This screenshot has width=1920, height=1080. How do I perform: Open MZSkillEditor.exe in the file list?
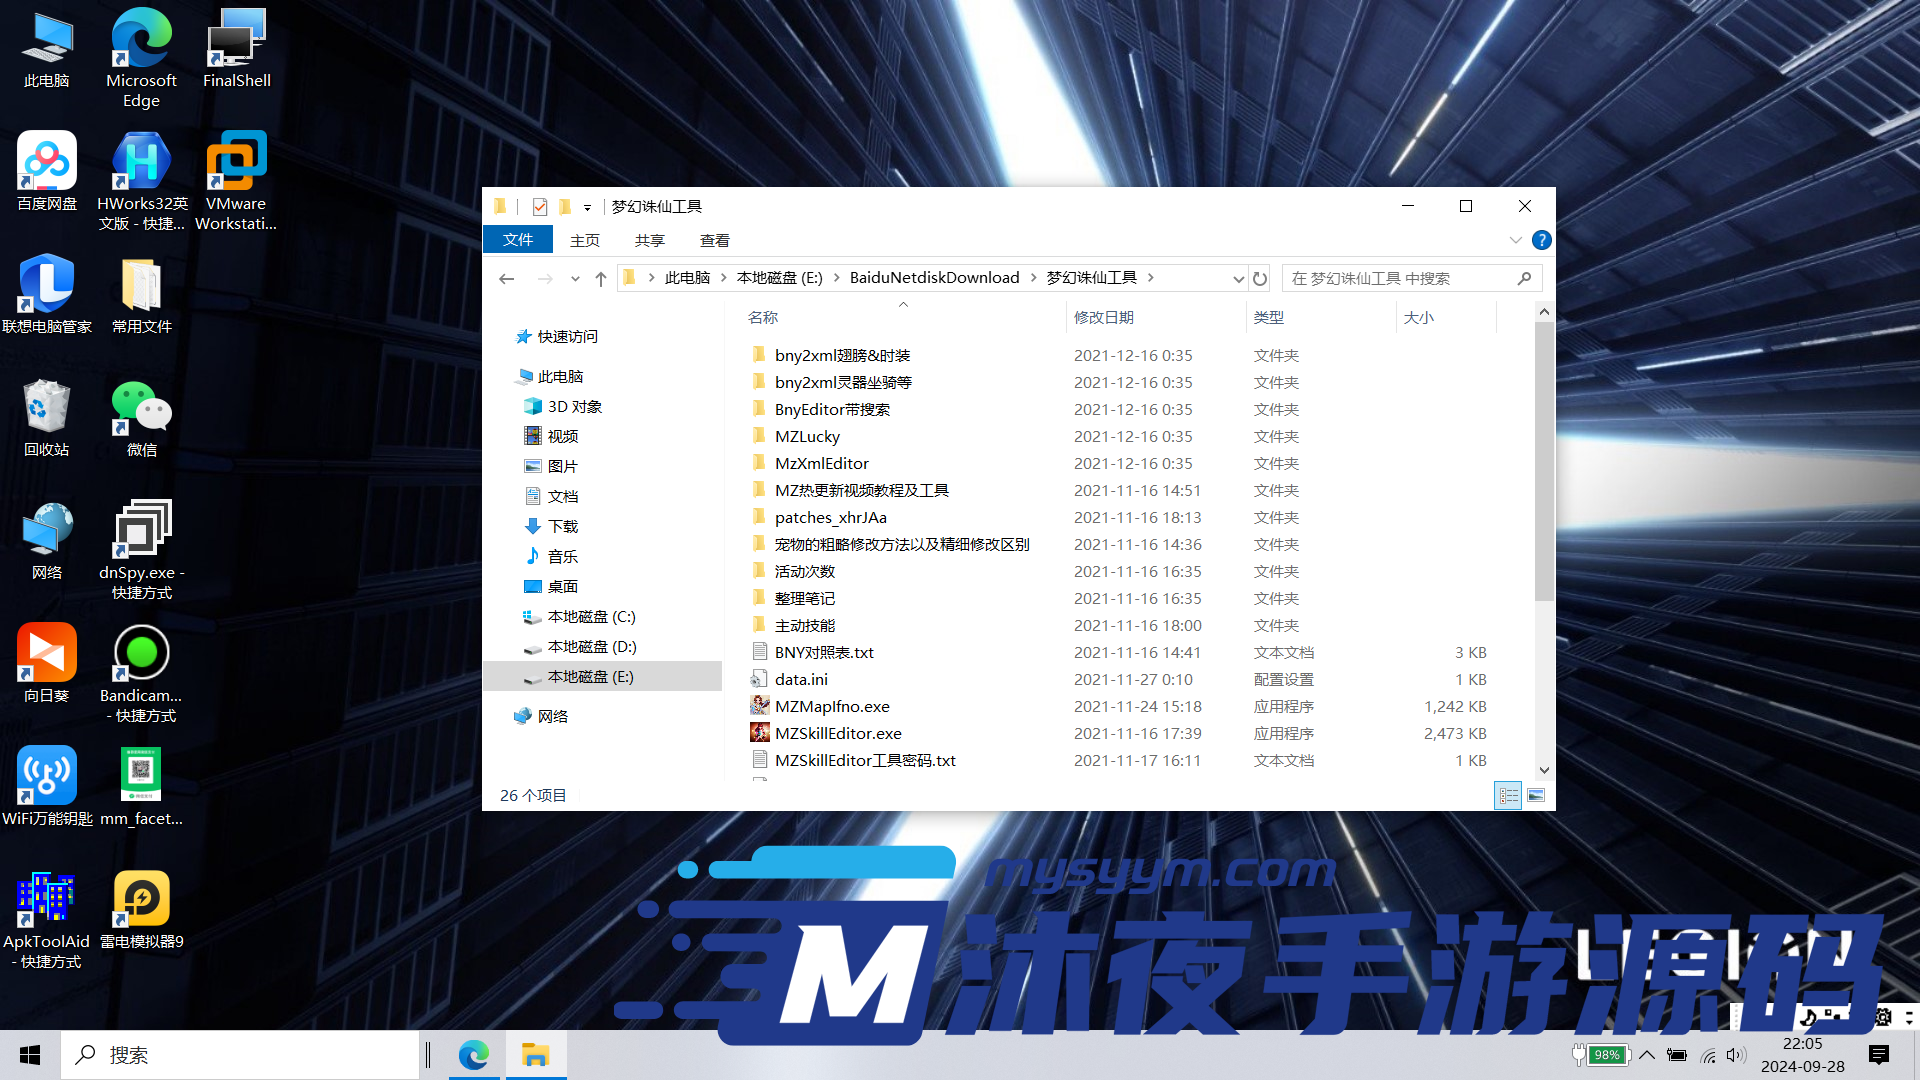838,733
